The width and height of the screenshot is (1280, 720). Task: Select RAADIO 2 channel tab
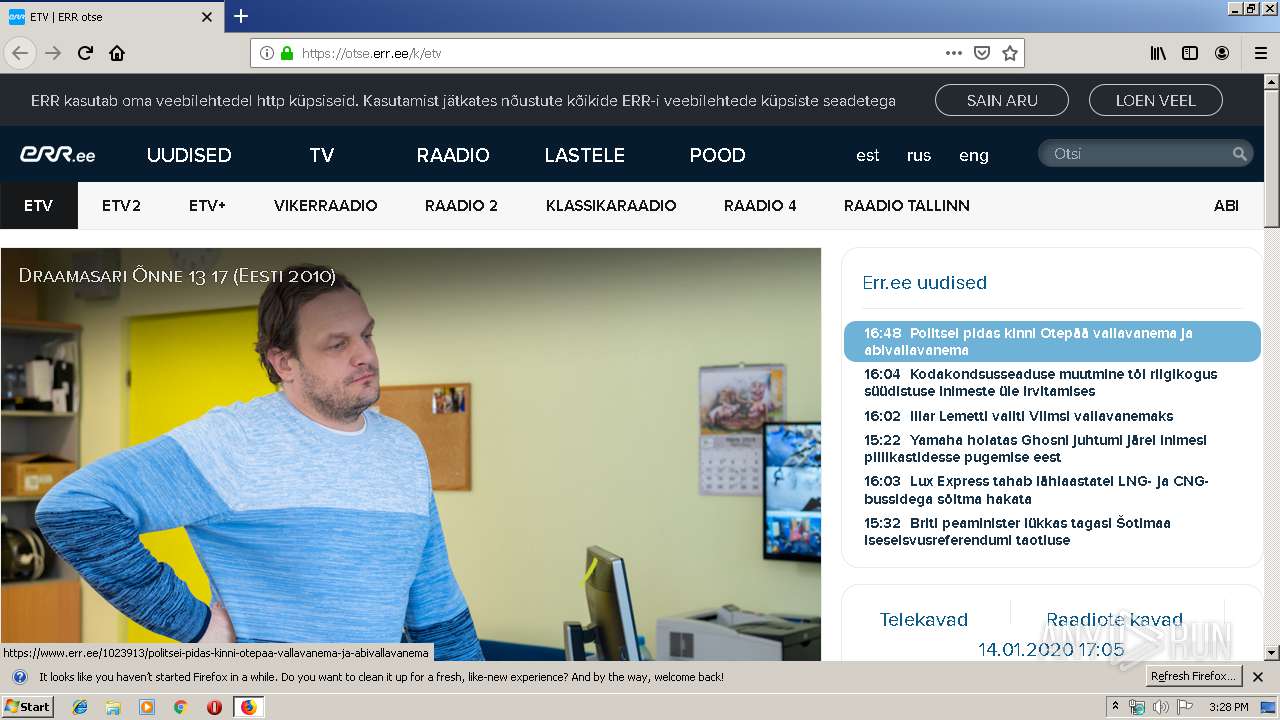coord(461,206)
